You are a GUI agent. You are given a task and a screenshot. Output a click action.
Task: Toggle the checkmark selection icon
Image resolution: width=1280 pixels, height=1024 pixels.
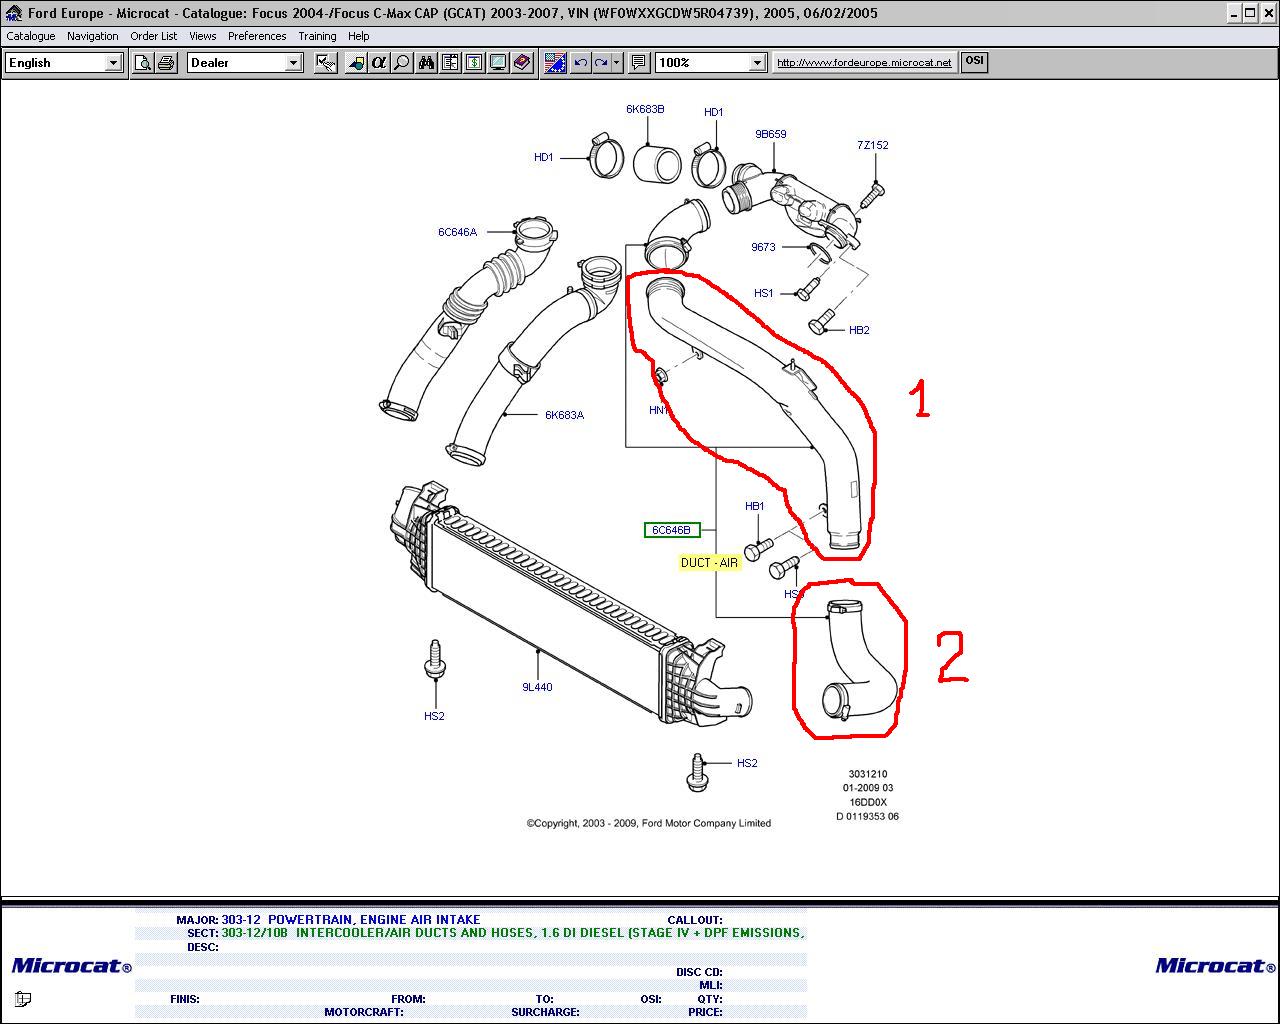tap(325, 63)
